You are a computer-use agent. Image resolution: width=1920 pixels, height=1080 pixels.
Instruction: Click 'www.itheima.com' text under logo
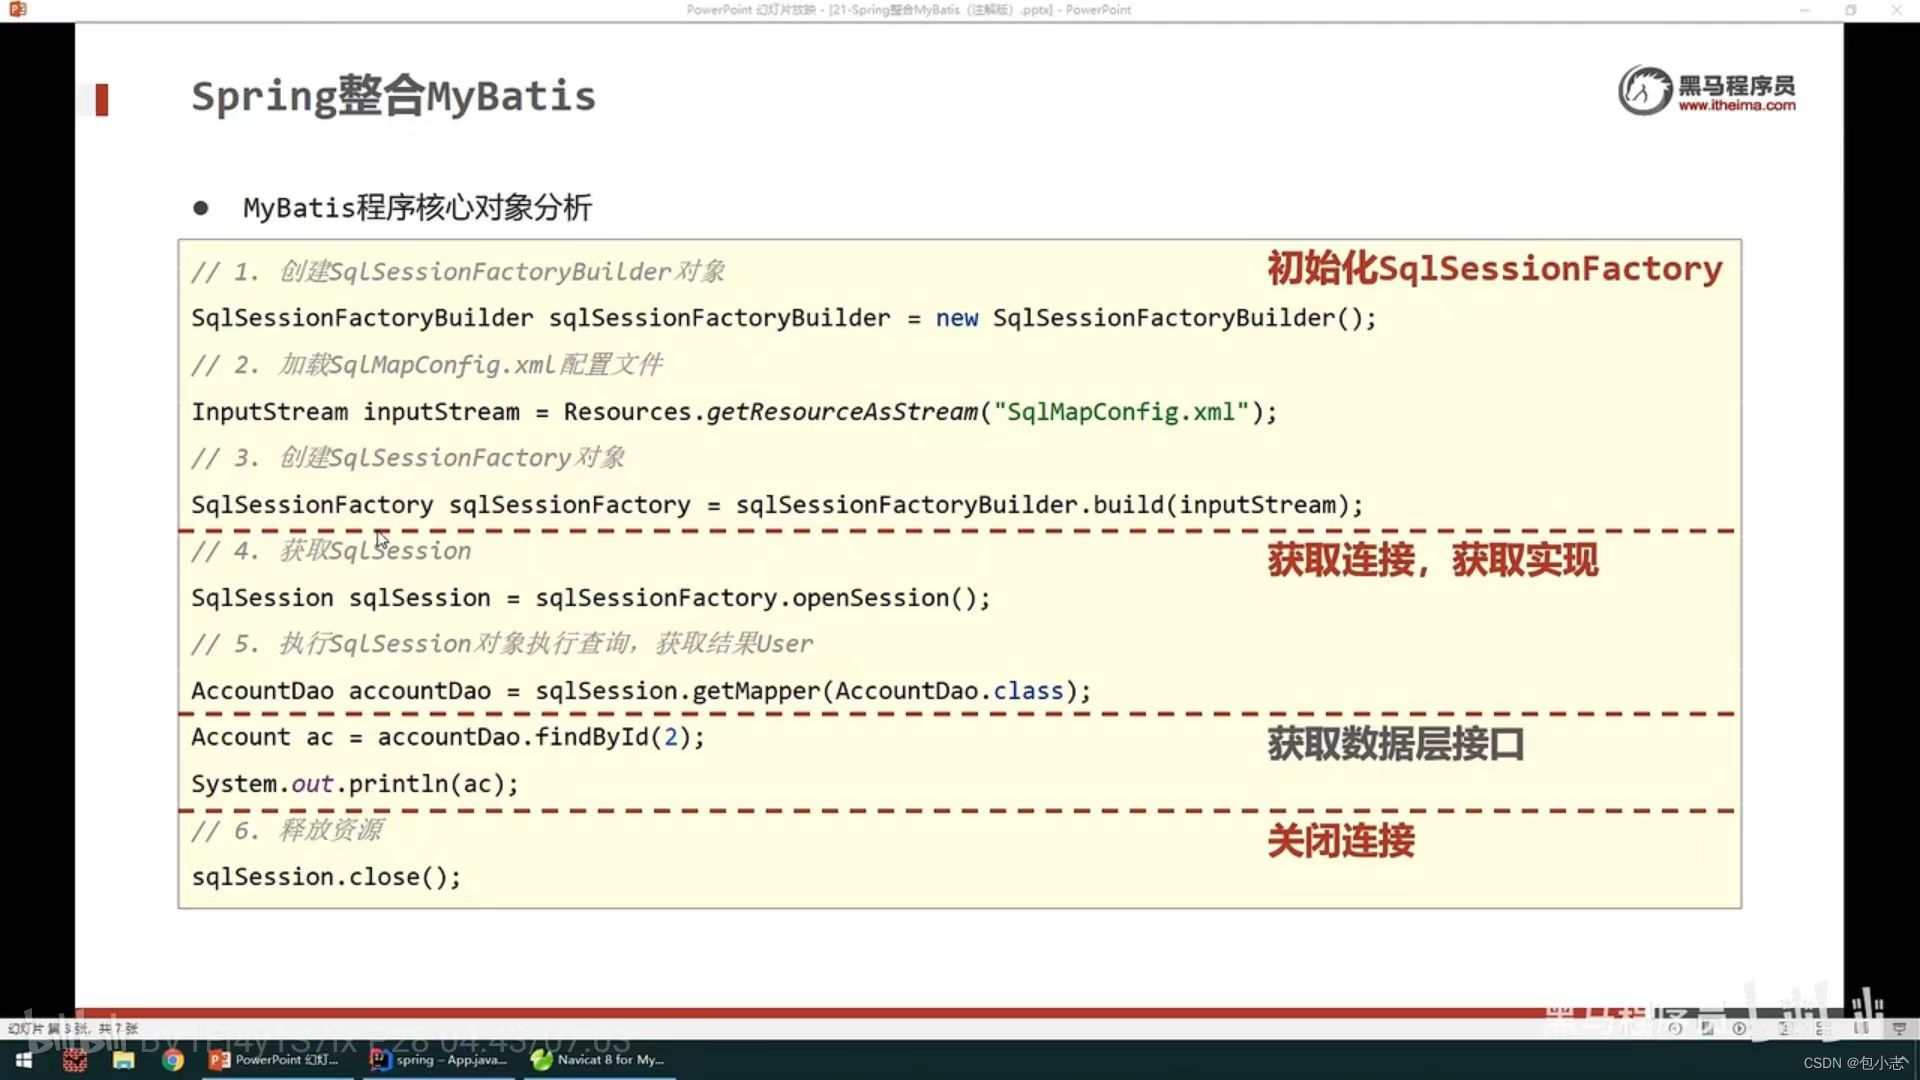click(x=1736, y=106)
